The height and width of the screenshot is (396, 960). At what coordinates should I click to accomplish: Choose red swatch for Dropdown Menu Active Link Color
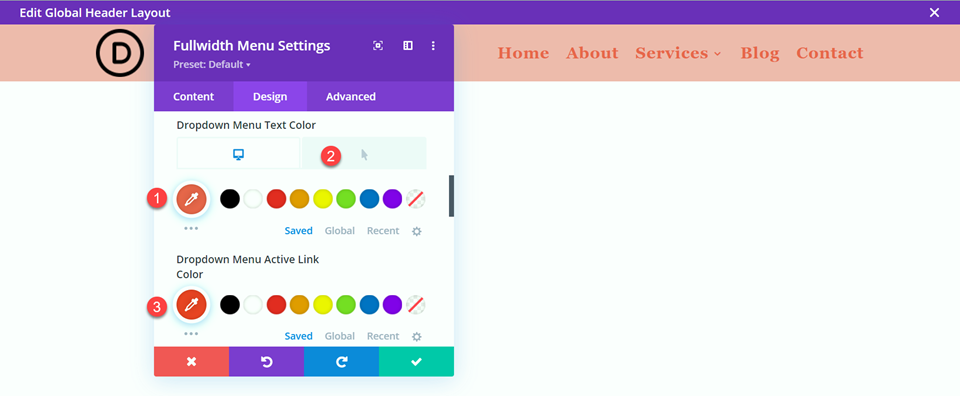click(276, 304)
